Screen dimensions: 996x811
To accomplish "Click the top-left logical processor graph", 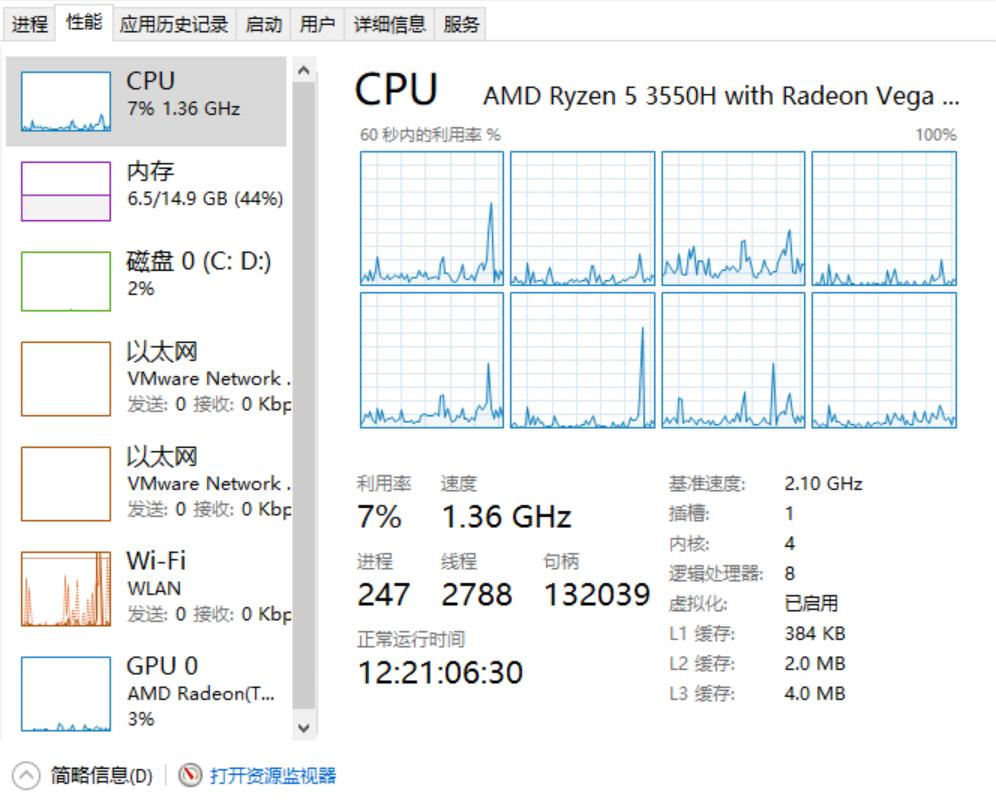I will click(432, 218).
